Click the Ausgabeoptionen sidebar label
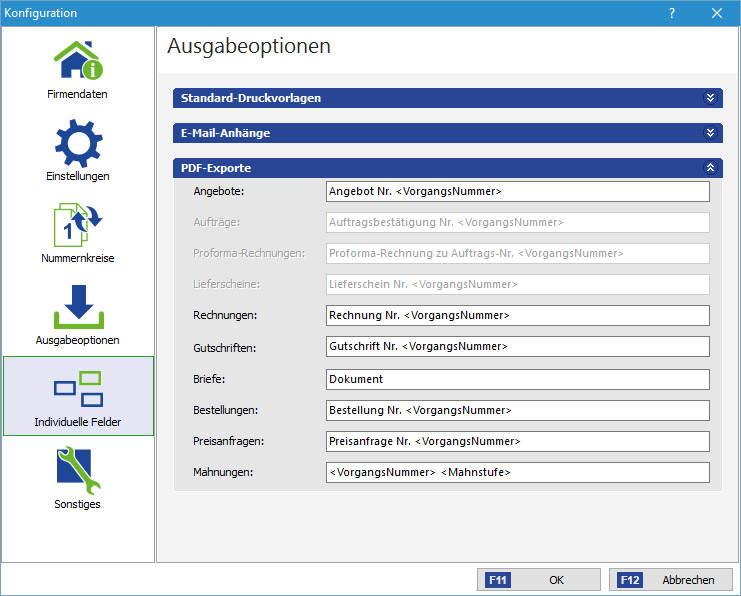The width and height of the screenshot is (741, 596). click(x=78, y=340)
